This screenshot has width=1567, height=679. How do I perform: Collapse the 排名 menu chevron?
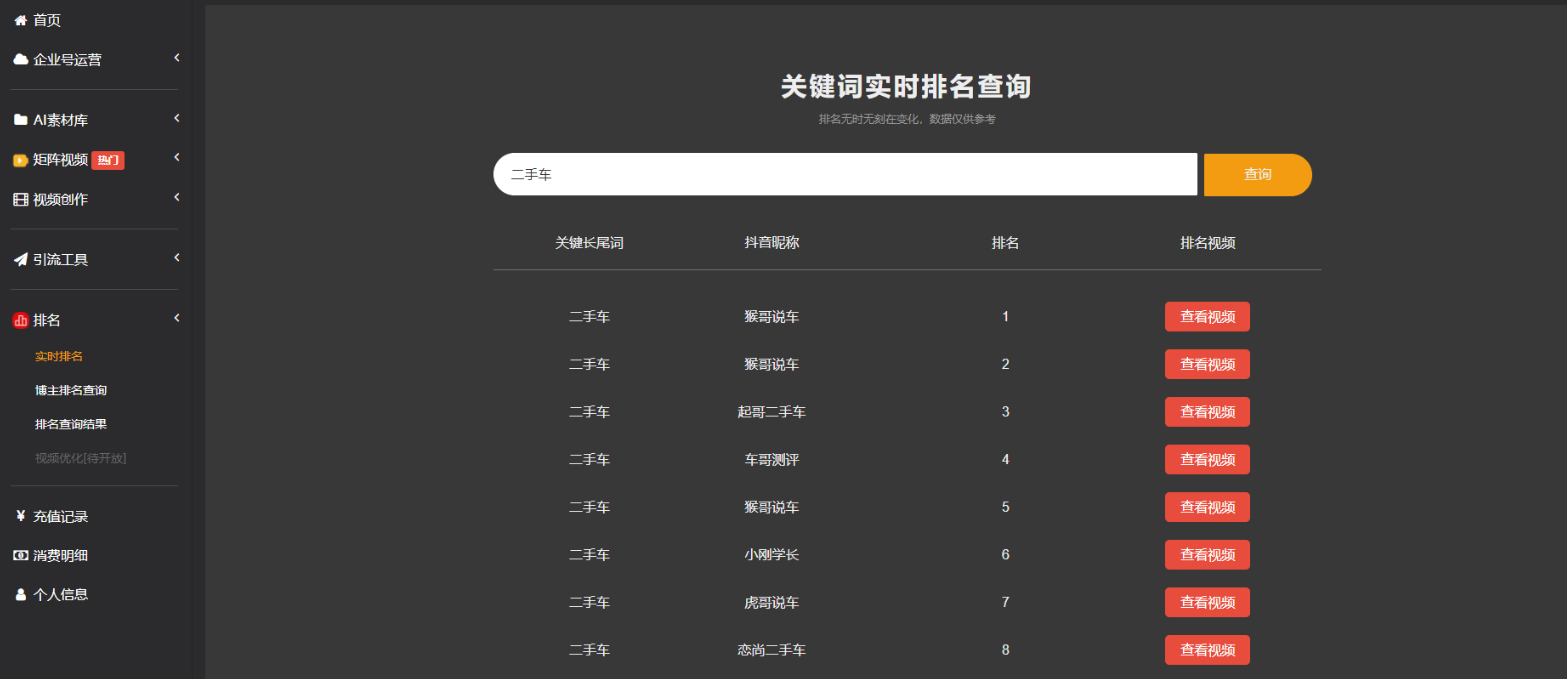coord(176,318)
